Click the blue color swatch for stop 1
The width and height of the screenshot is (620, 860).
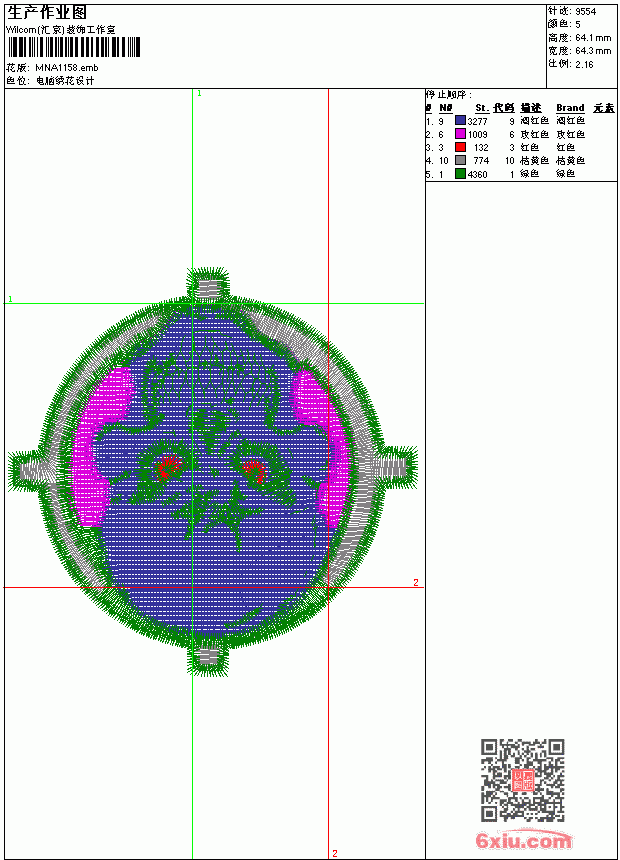[460, 121]
